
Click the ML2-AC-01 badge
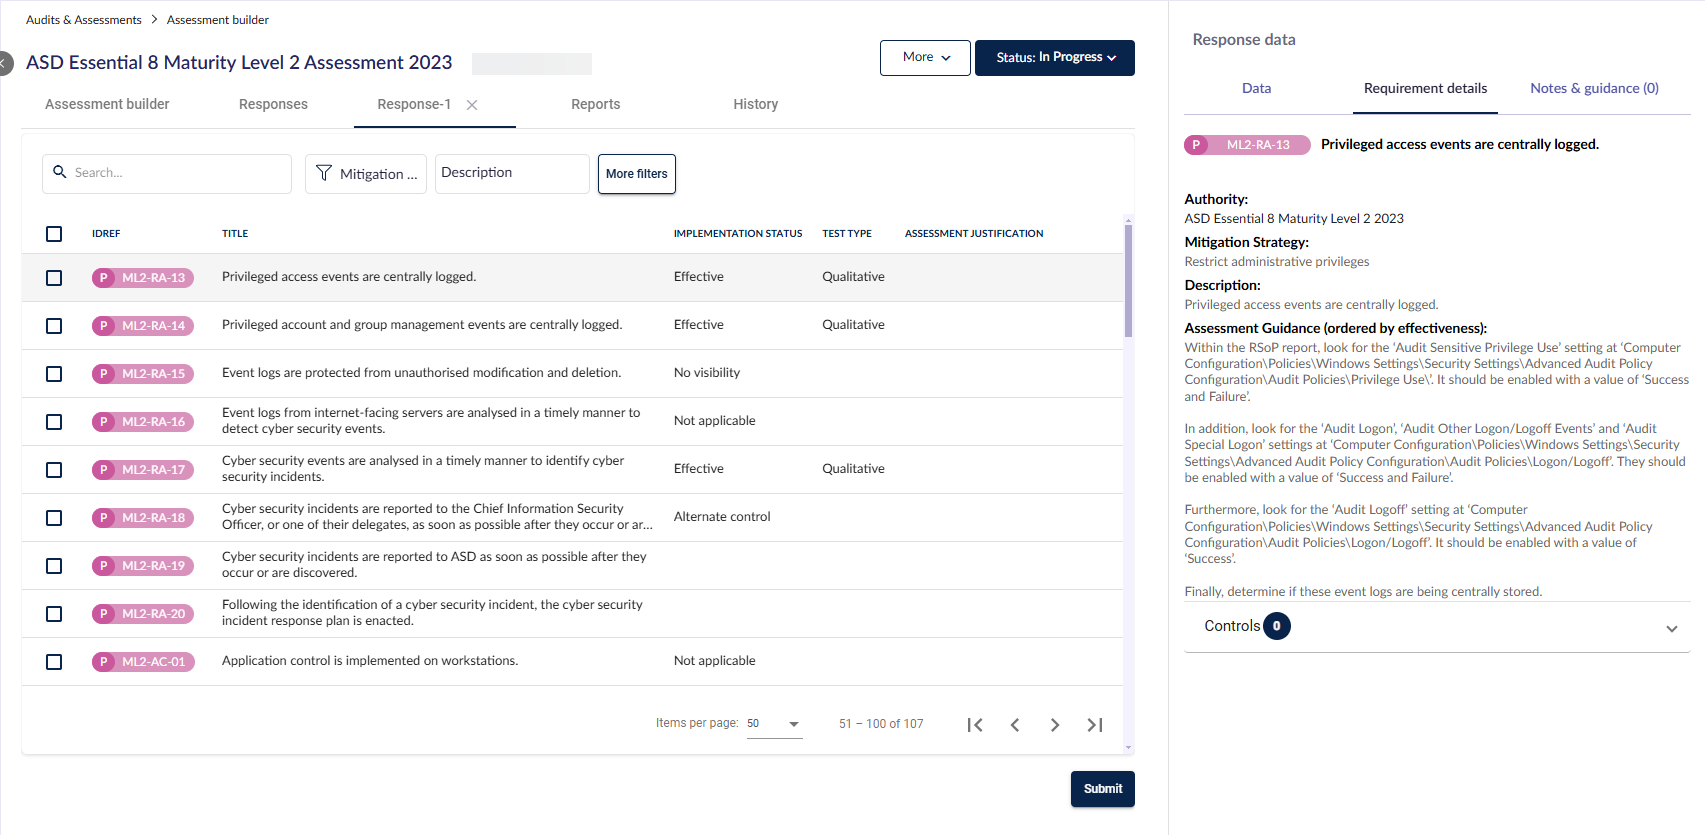pos(143,662)
